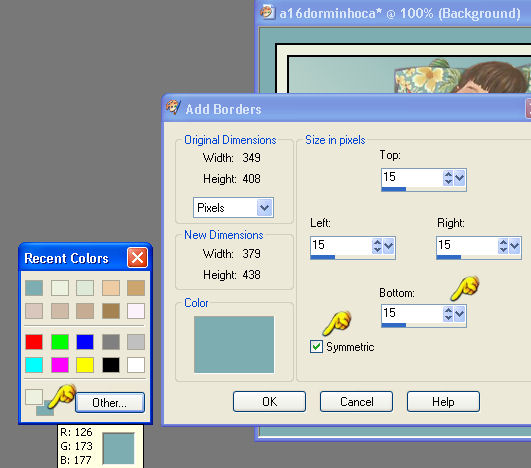Viewport: 531px width, 468px height.
Task: Click OK to apply borders
Action: tap(269, 402)
